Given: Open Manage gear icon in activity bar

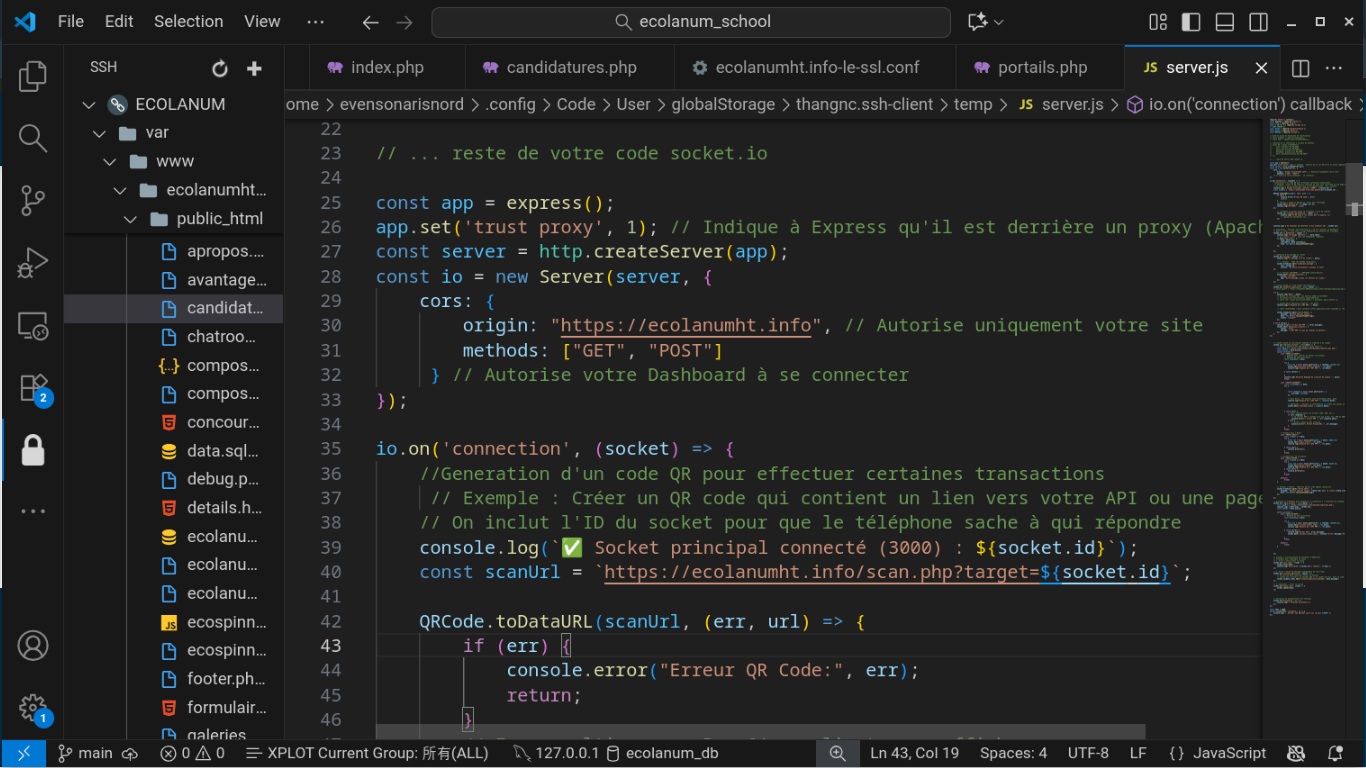Looking at the screenshot, I should [x=33, y=708].
